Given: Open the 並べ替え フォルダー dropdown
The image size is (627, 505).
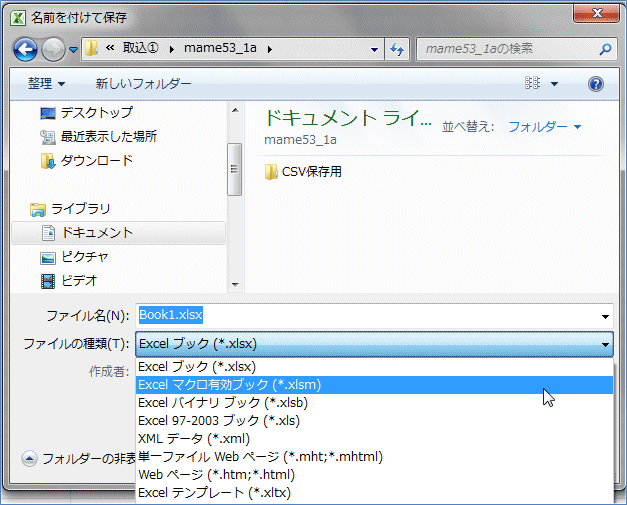Looking at the screenshot, I should point(544,127).
